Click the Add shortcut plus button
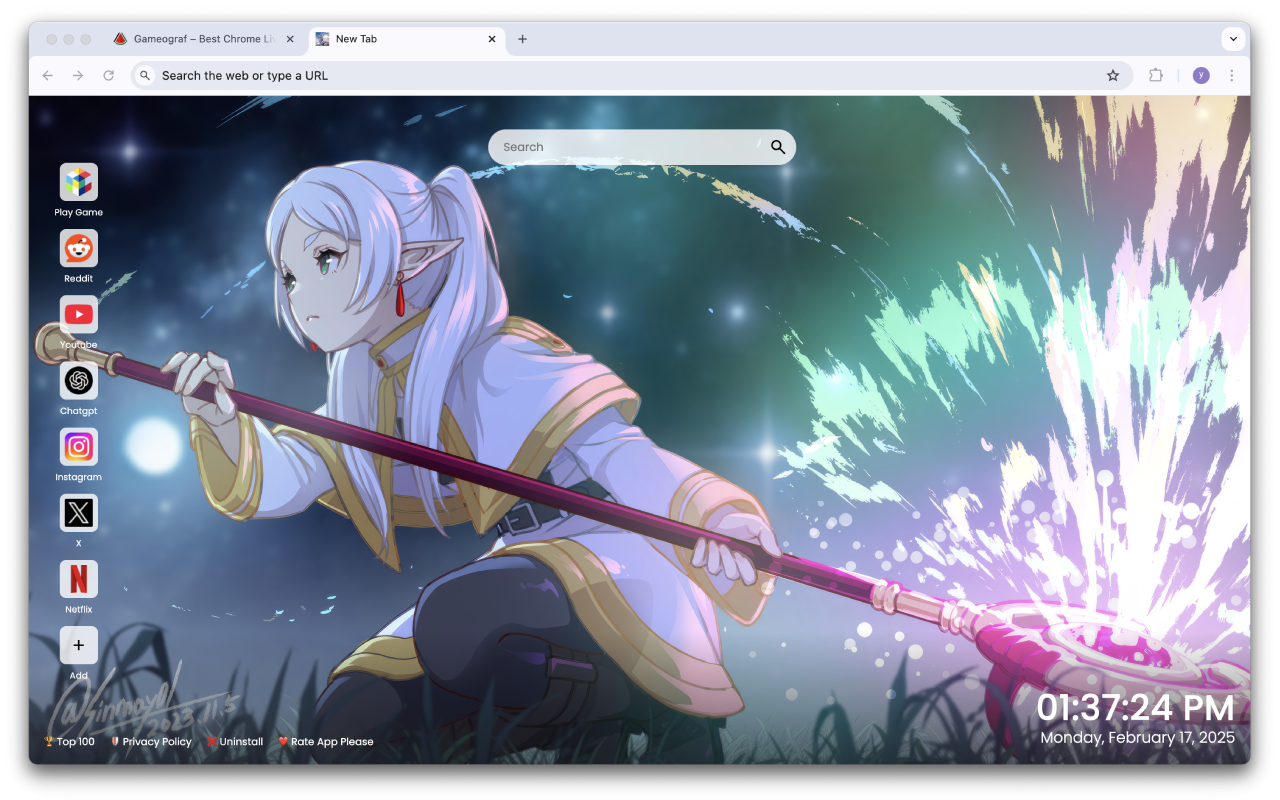Viewport: 1280px width, 800px height. 78,645
